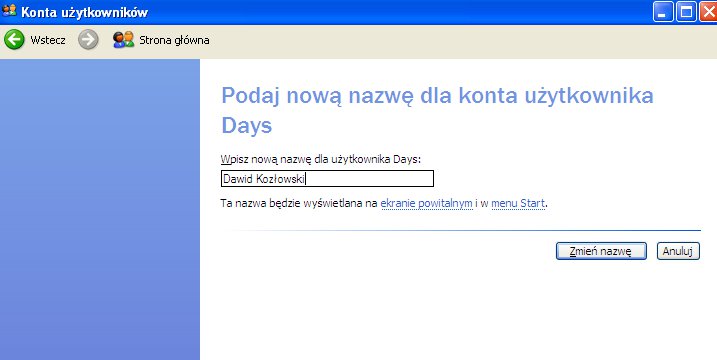The height and width of the screenshot is (360, 717).
Task: Focus the new account name text field
Action: pyautogui.click(x=327, y=179)
